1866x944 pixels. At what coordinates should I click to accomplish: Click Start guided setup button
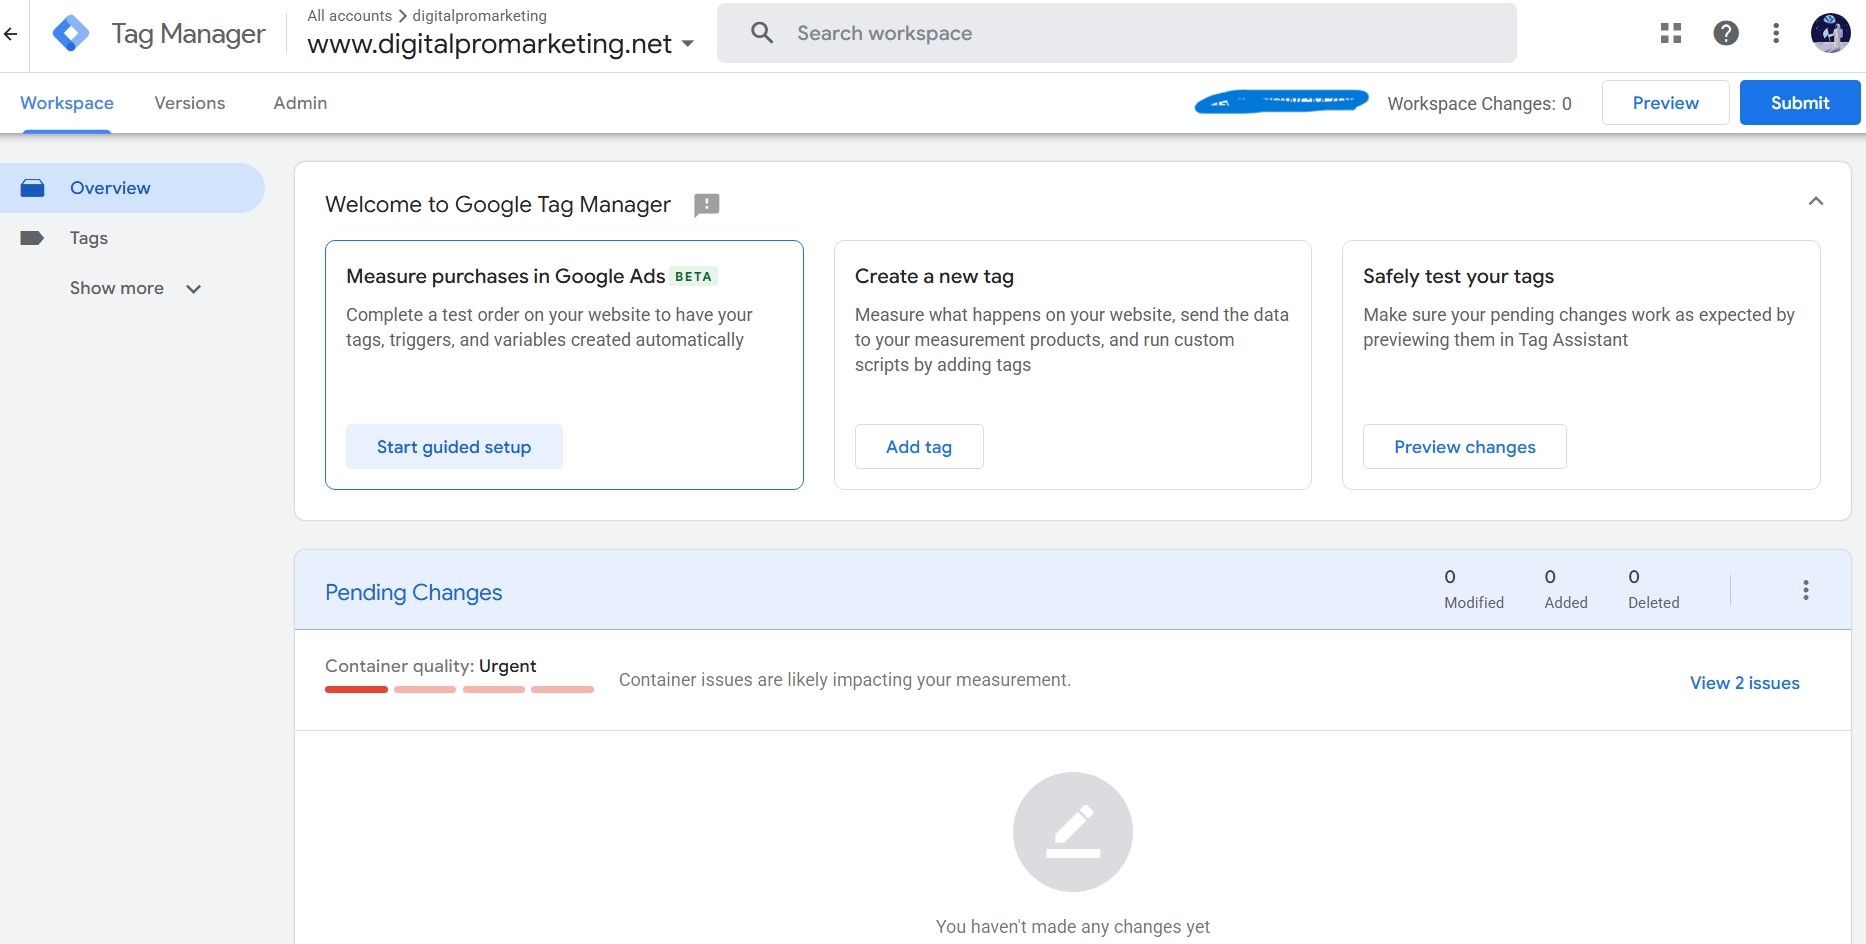(x=454, y=447)
